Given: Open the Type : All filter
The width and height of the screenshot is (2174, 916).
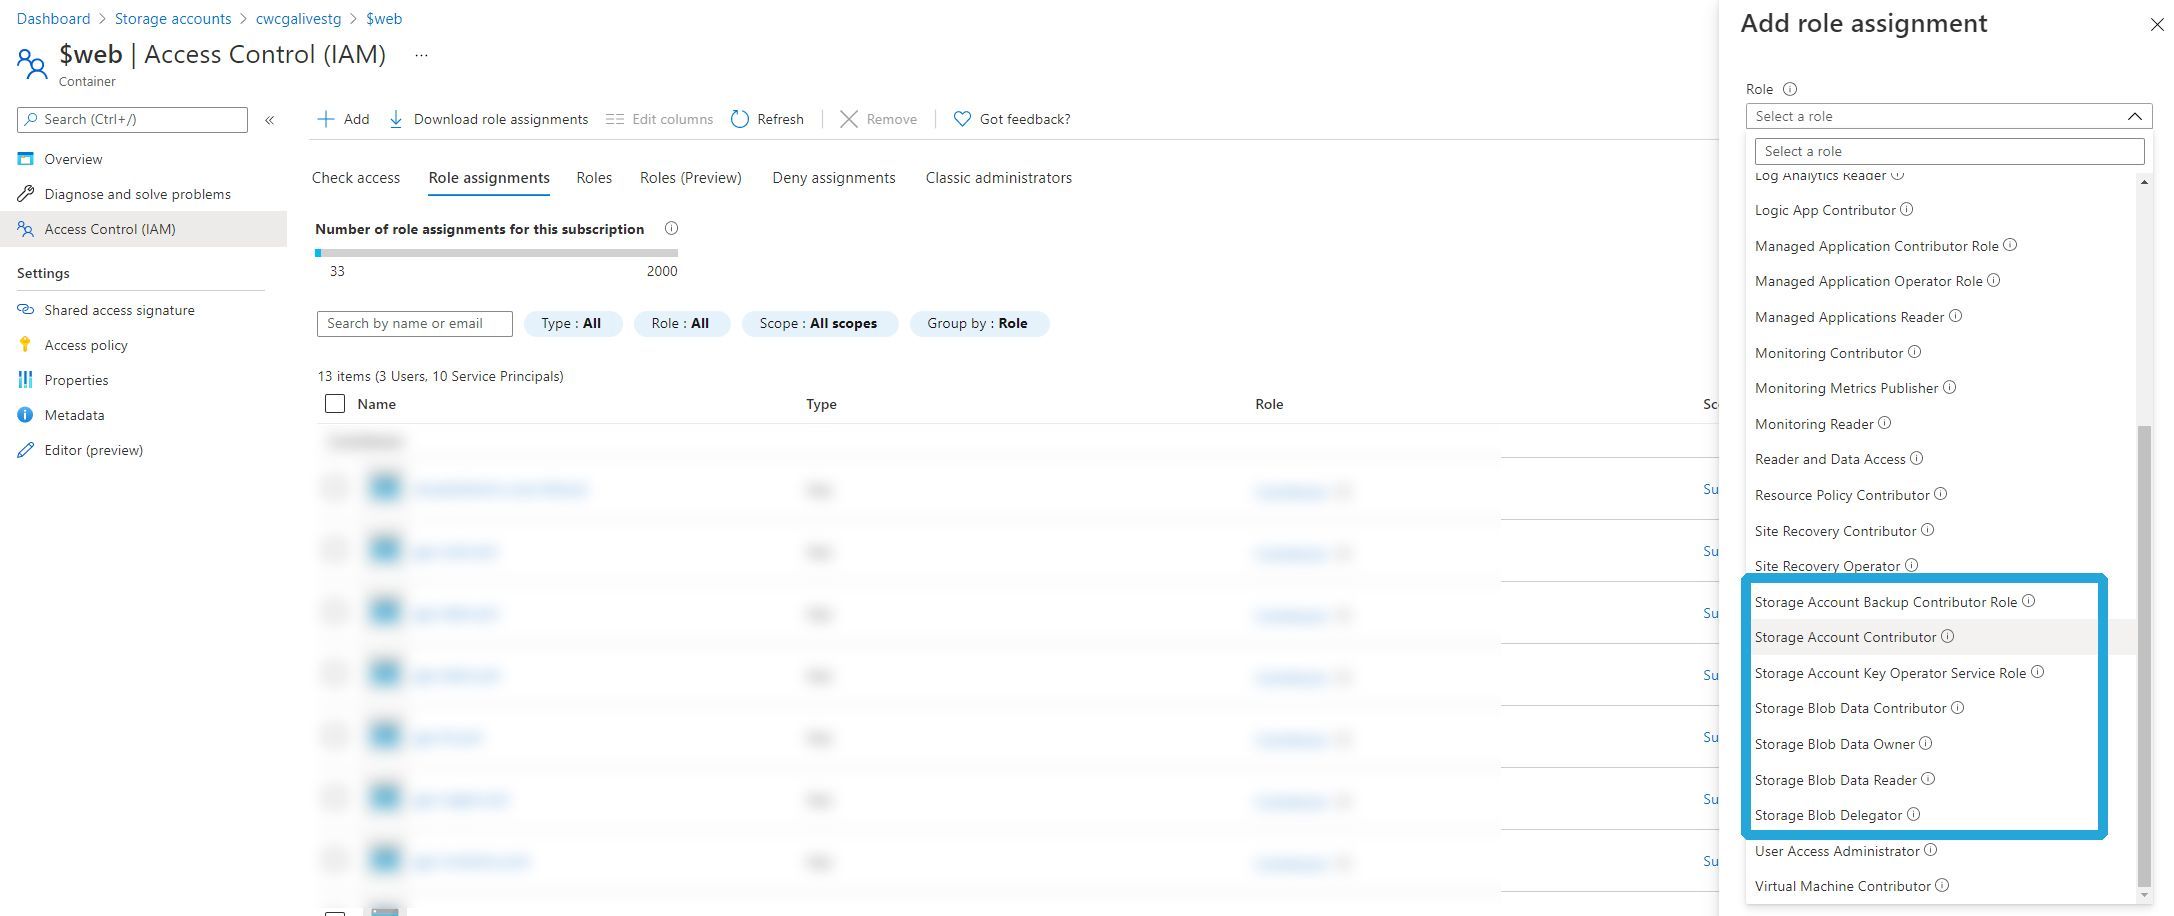Looking at the screenshot, I should (x=572, y=323).
